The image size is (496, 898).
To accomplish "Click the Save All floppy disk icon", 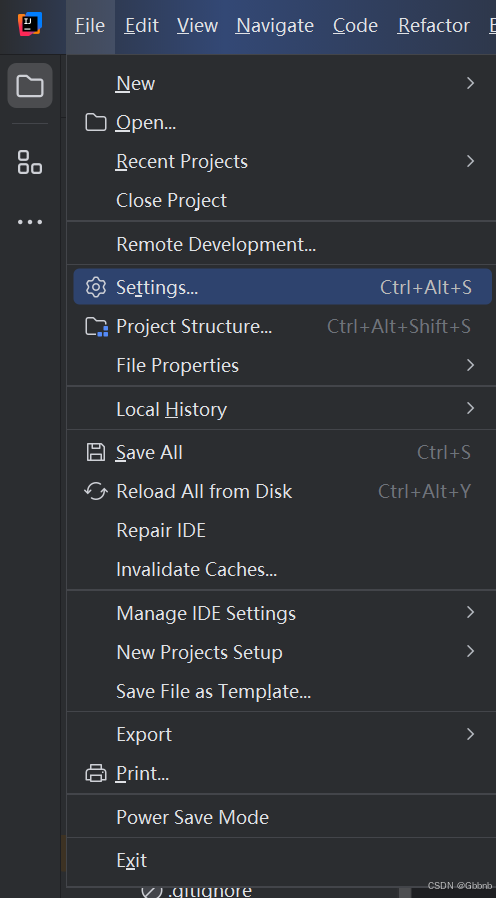I will (x=96, y=452).
